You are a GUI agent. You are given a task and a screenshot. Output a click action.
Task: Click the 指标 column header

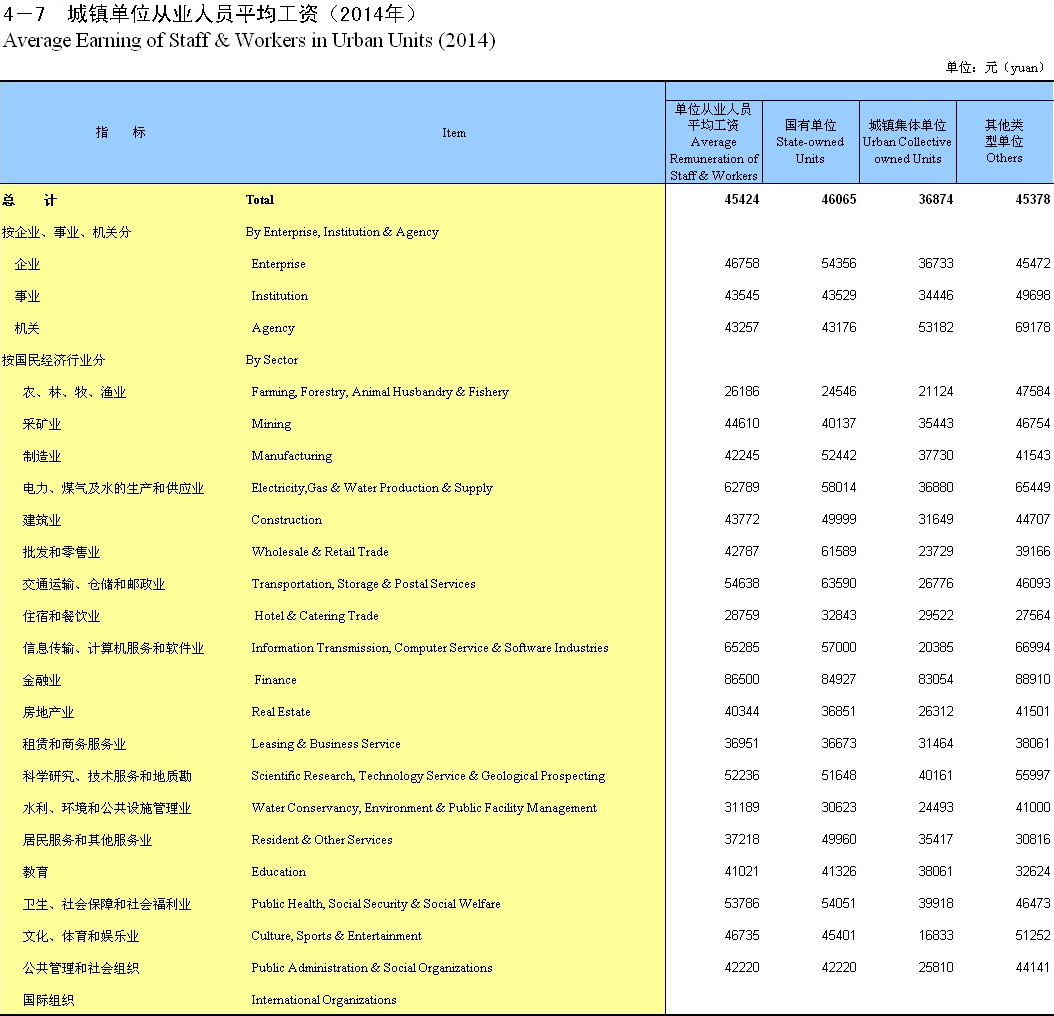click(x=120, y=132)
